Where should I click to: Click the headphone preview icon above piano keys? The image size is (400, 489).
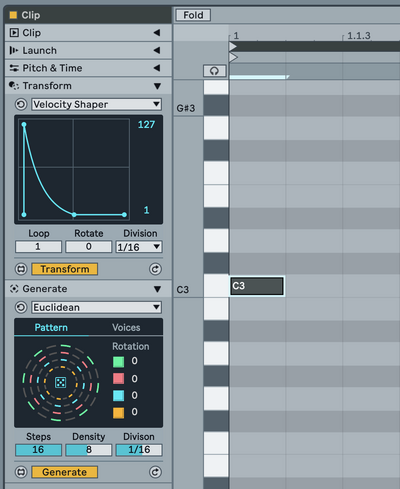pyautogui.click(x=215, y=71)
